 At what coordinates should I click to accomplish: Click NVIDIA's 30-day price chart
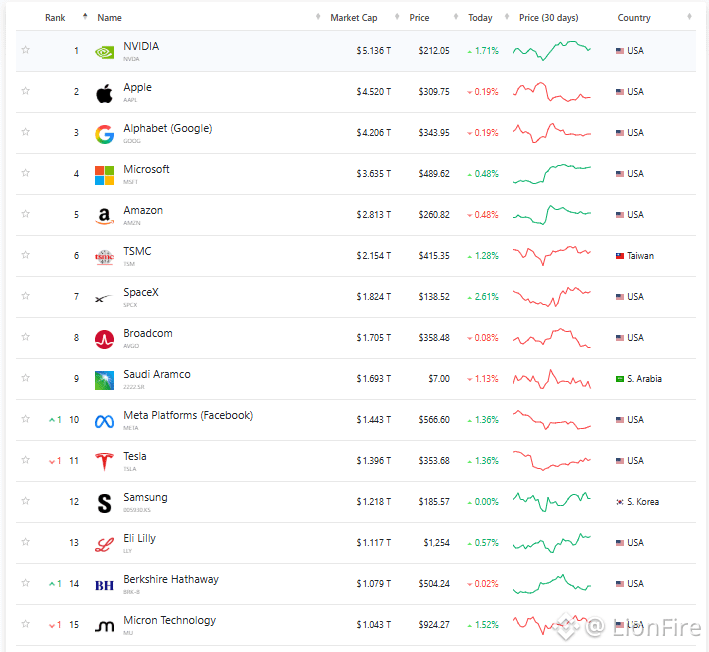[x=552, y=51]
